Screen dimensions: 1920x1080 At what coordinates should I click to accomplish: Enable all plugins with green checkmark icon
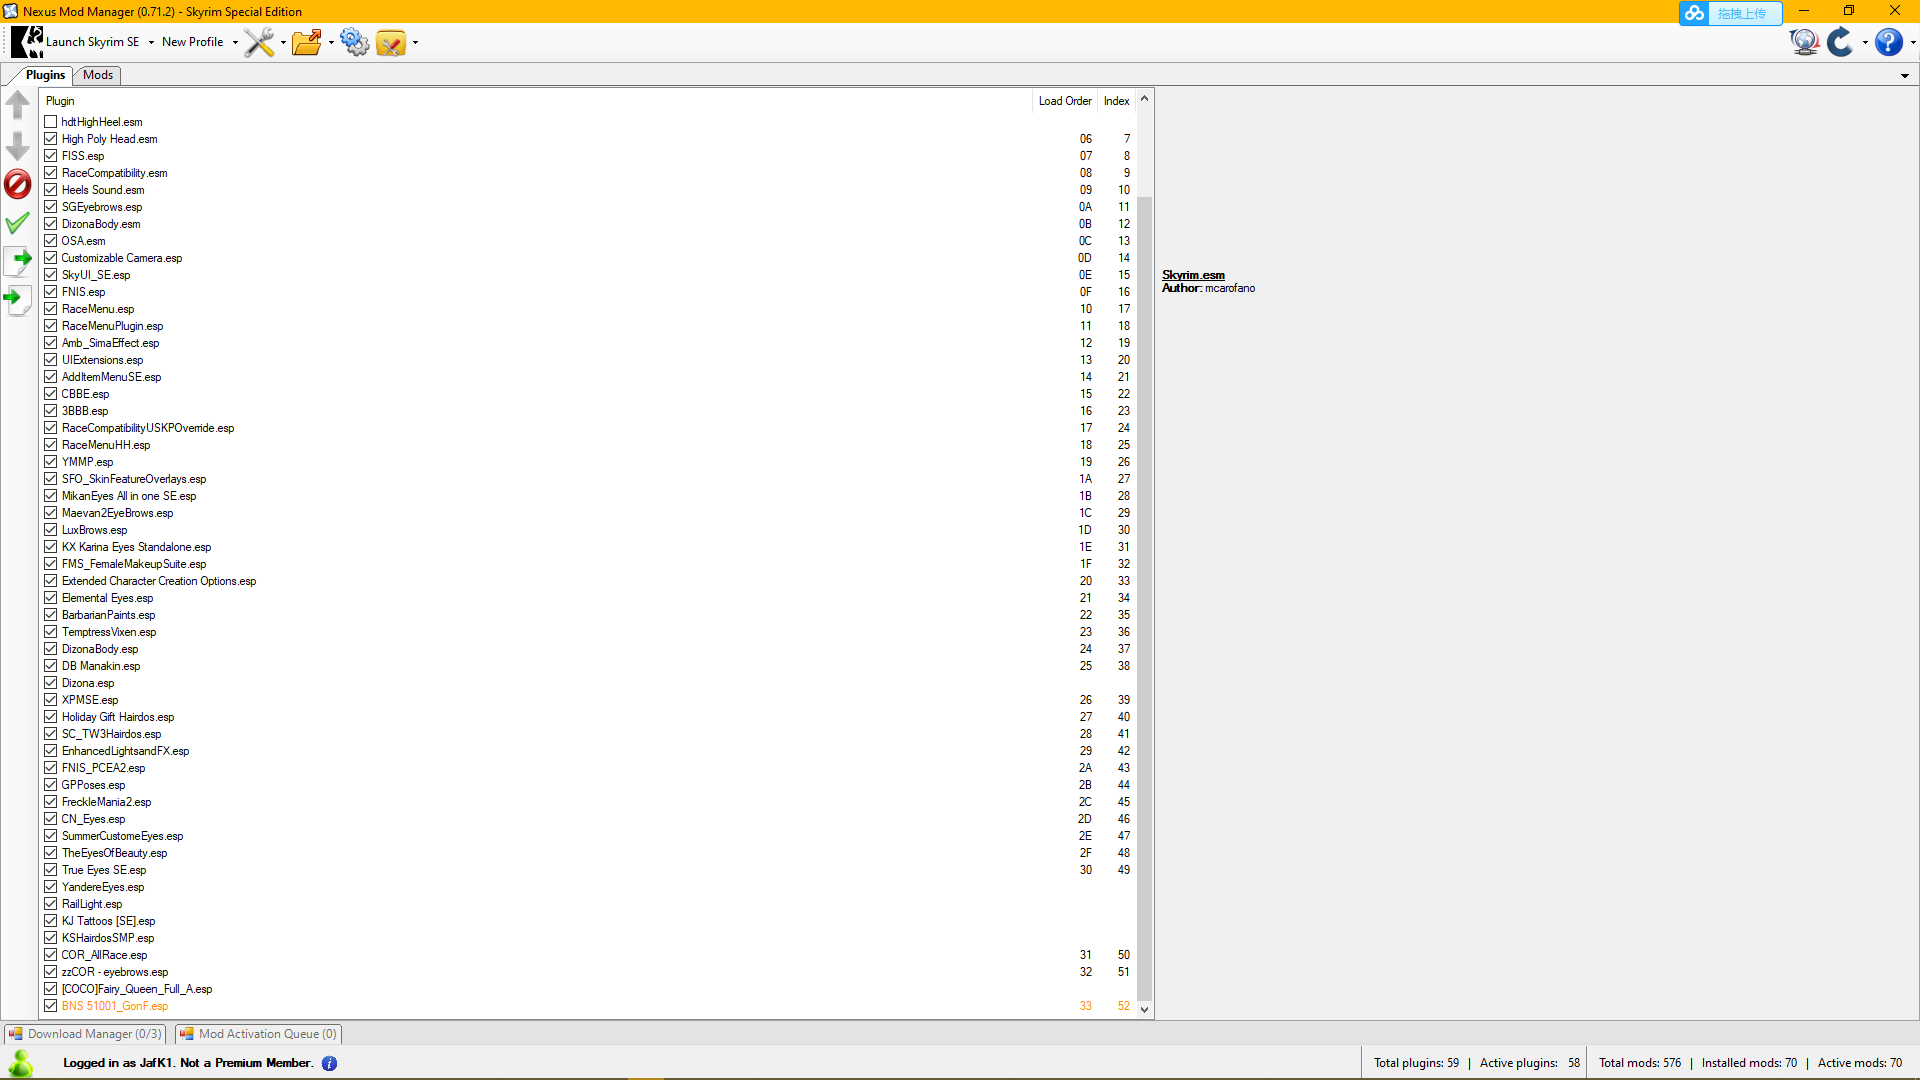[18, 223]
